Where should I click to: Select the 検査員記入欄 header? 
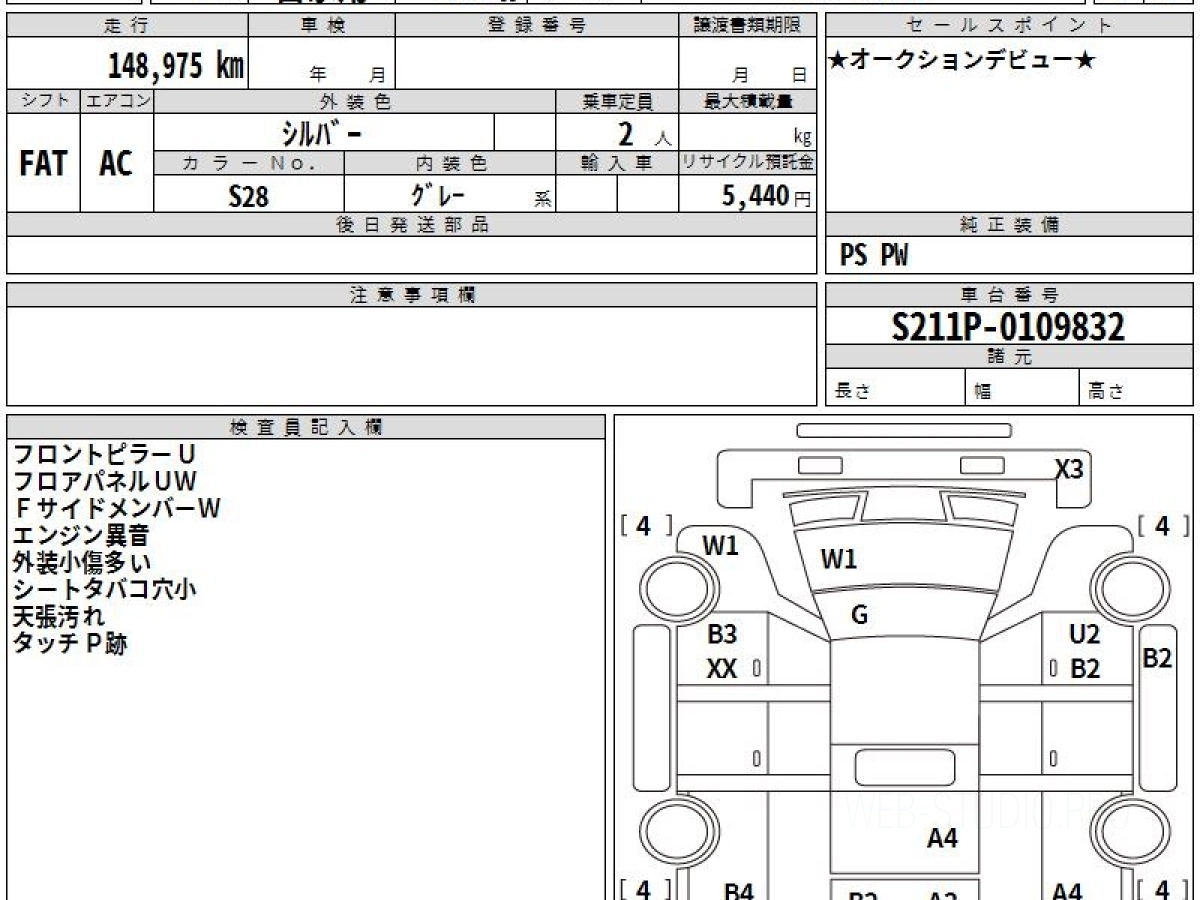point(306,427)
